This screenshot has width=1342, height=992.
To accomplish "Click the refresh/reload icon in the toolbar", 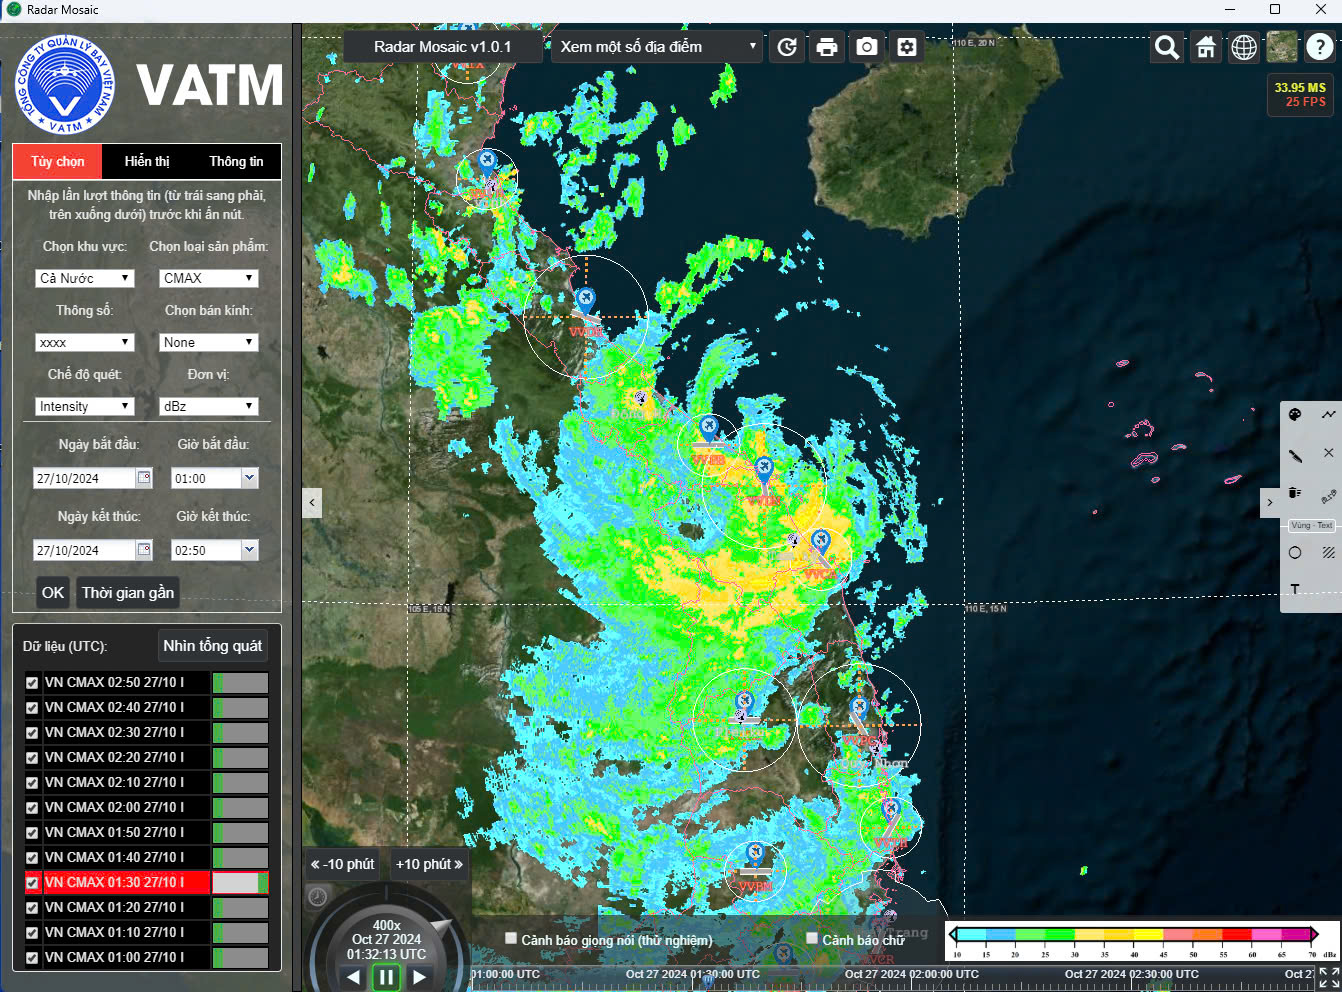I will coord(787,47).
